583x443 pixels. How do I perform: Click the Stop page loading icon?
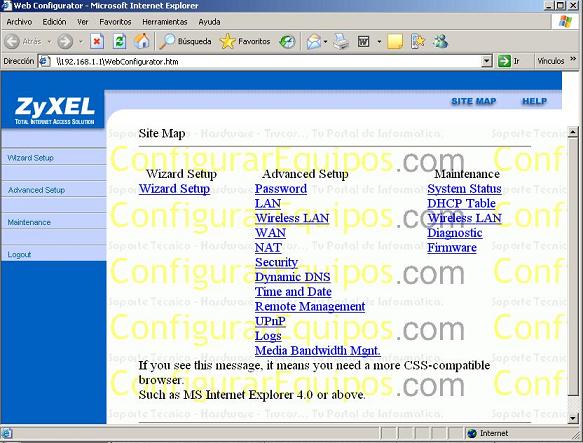pyautogui.click(x=97, y=41)
